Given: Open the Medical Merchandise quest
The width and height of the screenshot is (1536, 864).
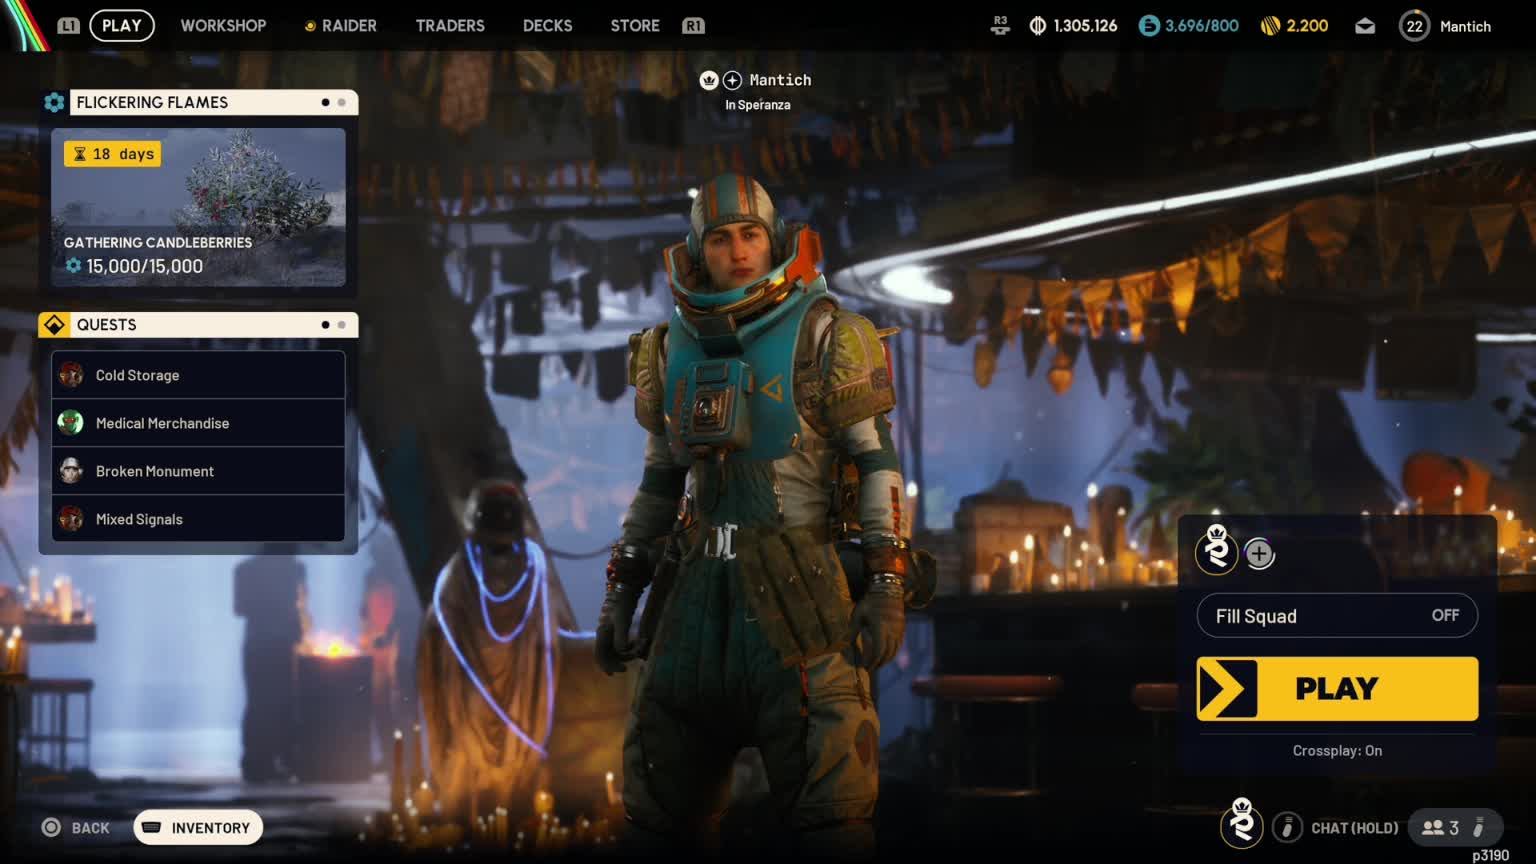Looking at the screenshot, I should point(198,423).
